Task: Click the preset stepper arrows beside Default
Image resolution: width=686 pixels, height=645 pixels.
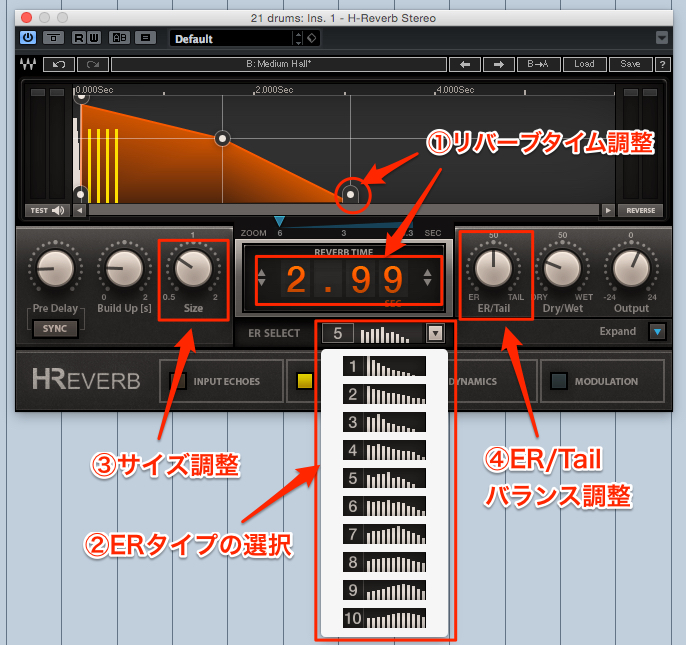Action: [298, 39]
